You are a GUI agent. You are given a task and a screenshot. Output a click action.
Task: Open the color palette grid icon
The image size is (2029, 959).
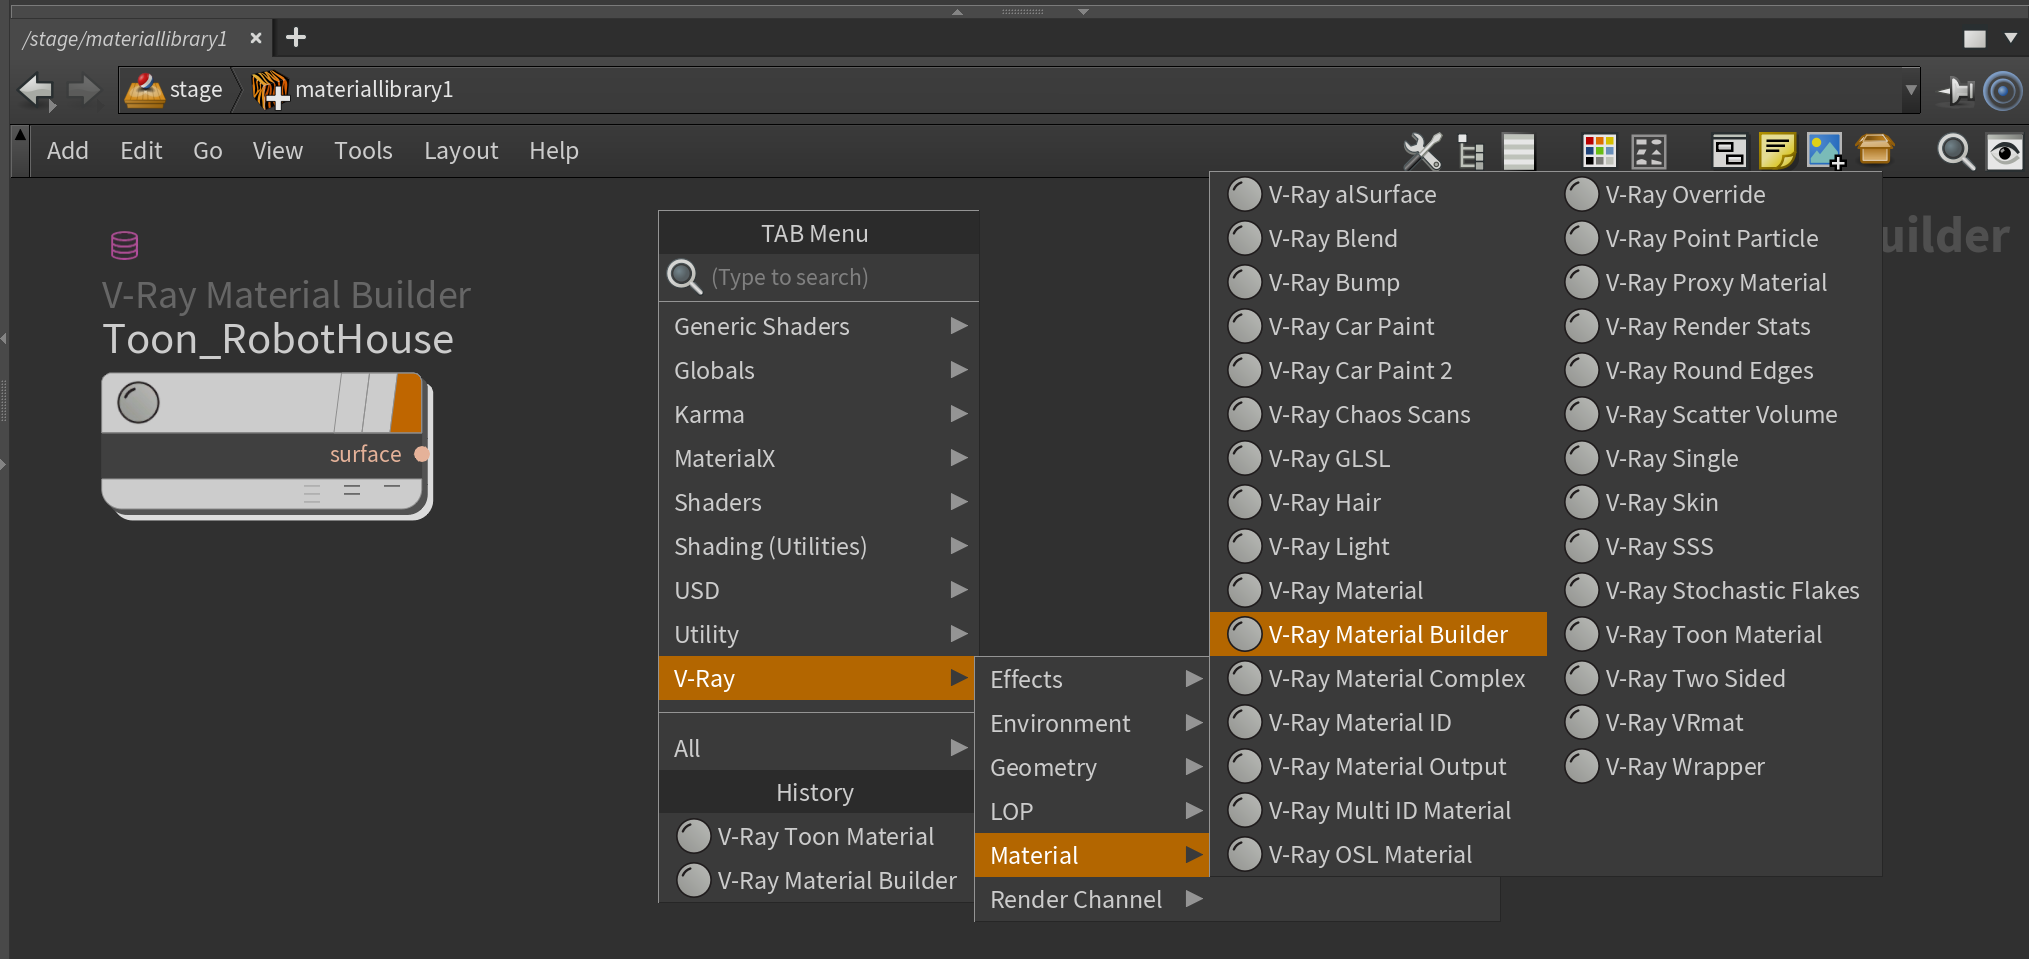(1599, 151)
